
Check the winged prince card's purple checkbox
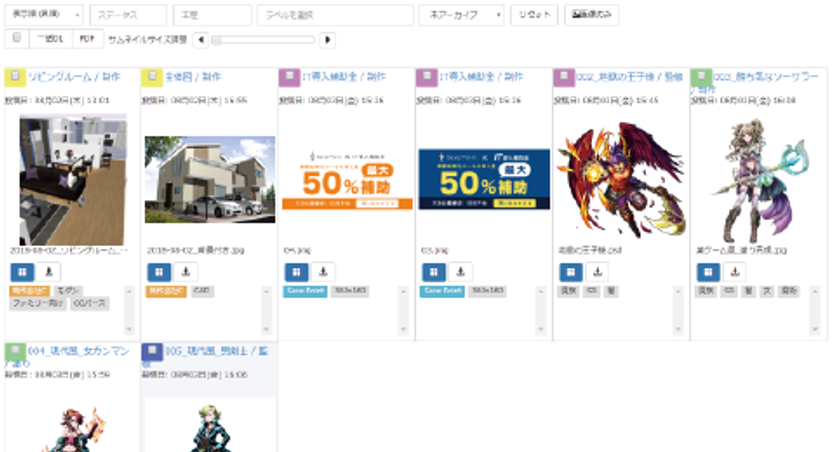[x=564, y=76]
